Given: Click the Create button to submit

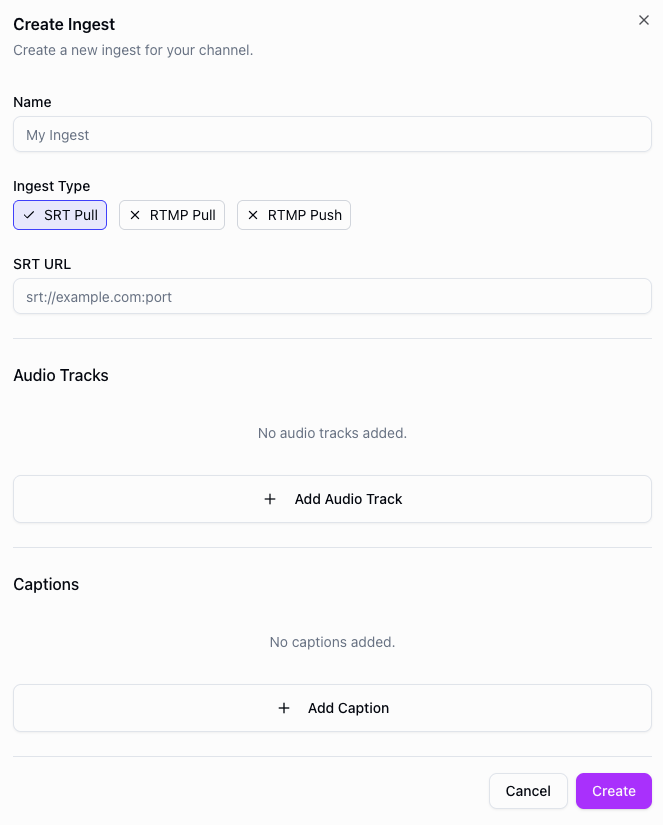Looking at the screenshot, I should 613,790.
